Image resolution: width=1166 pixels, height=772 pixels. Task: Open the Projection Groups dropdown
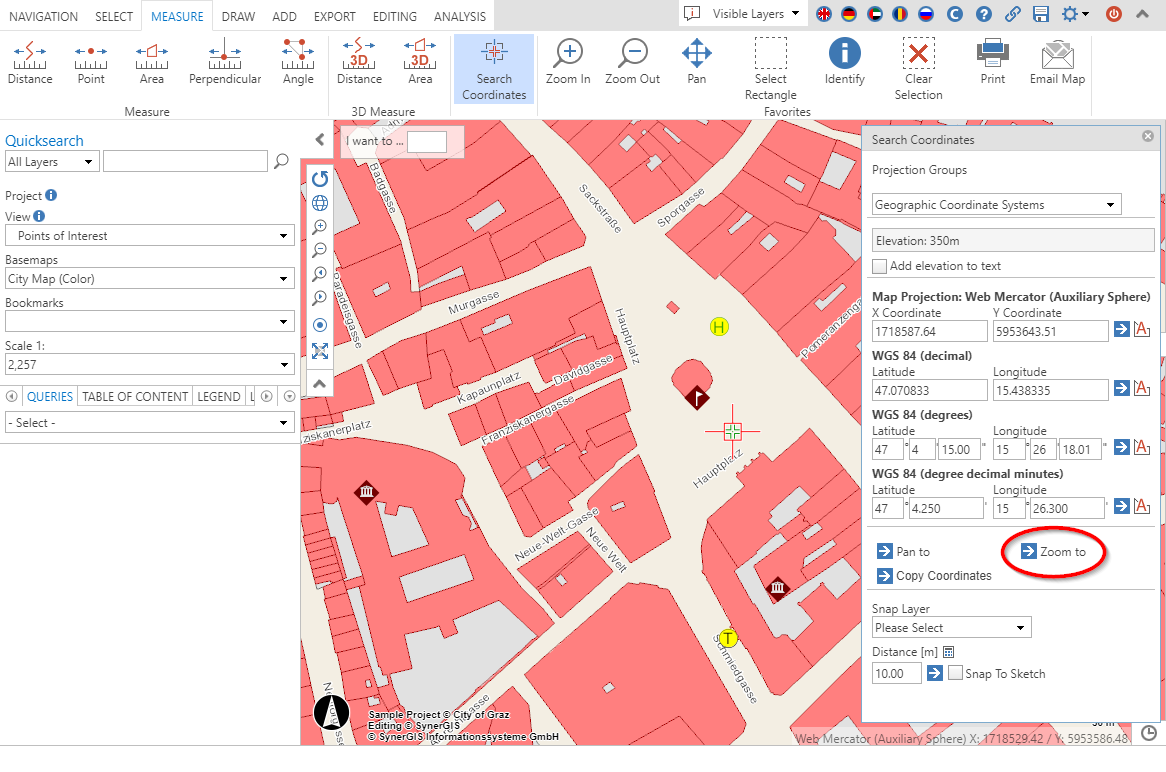[x=995, y=204]
